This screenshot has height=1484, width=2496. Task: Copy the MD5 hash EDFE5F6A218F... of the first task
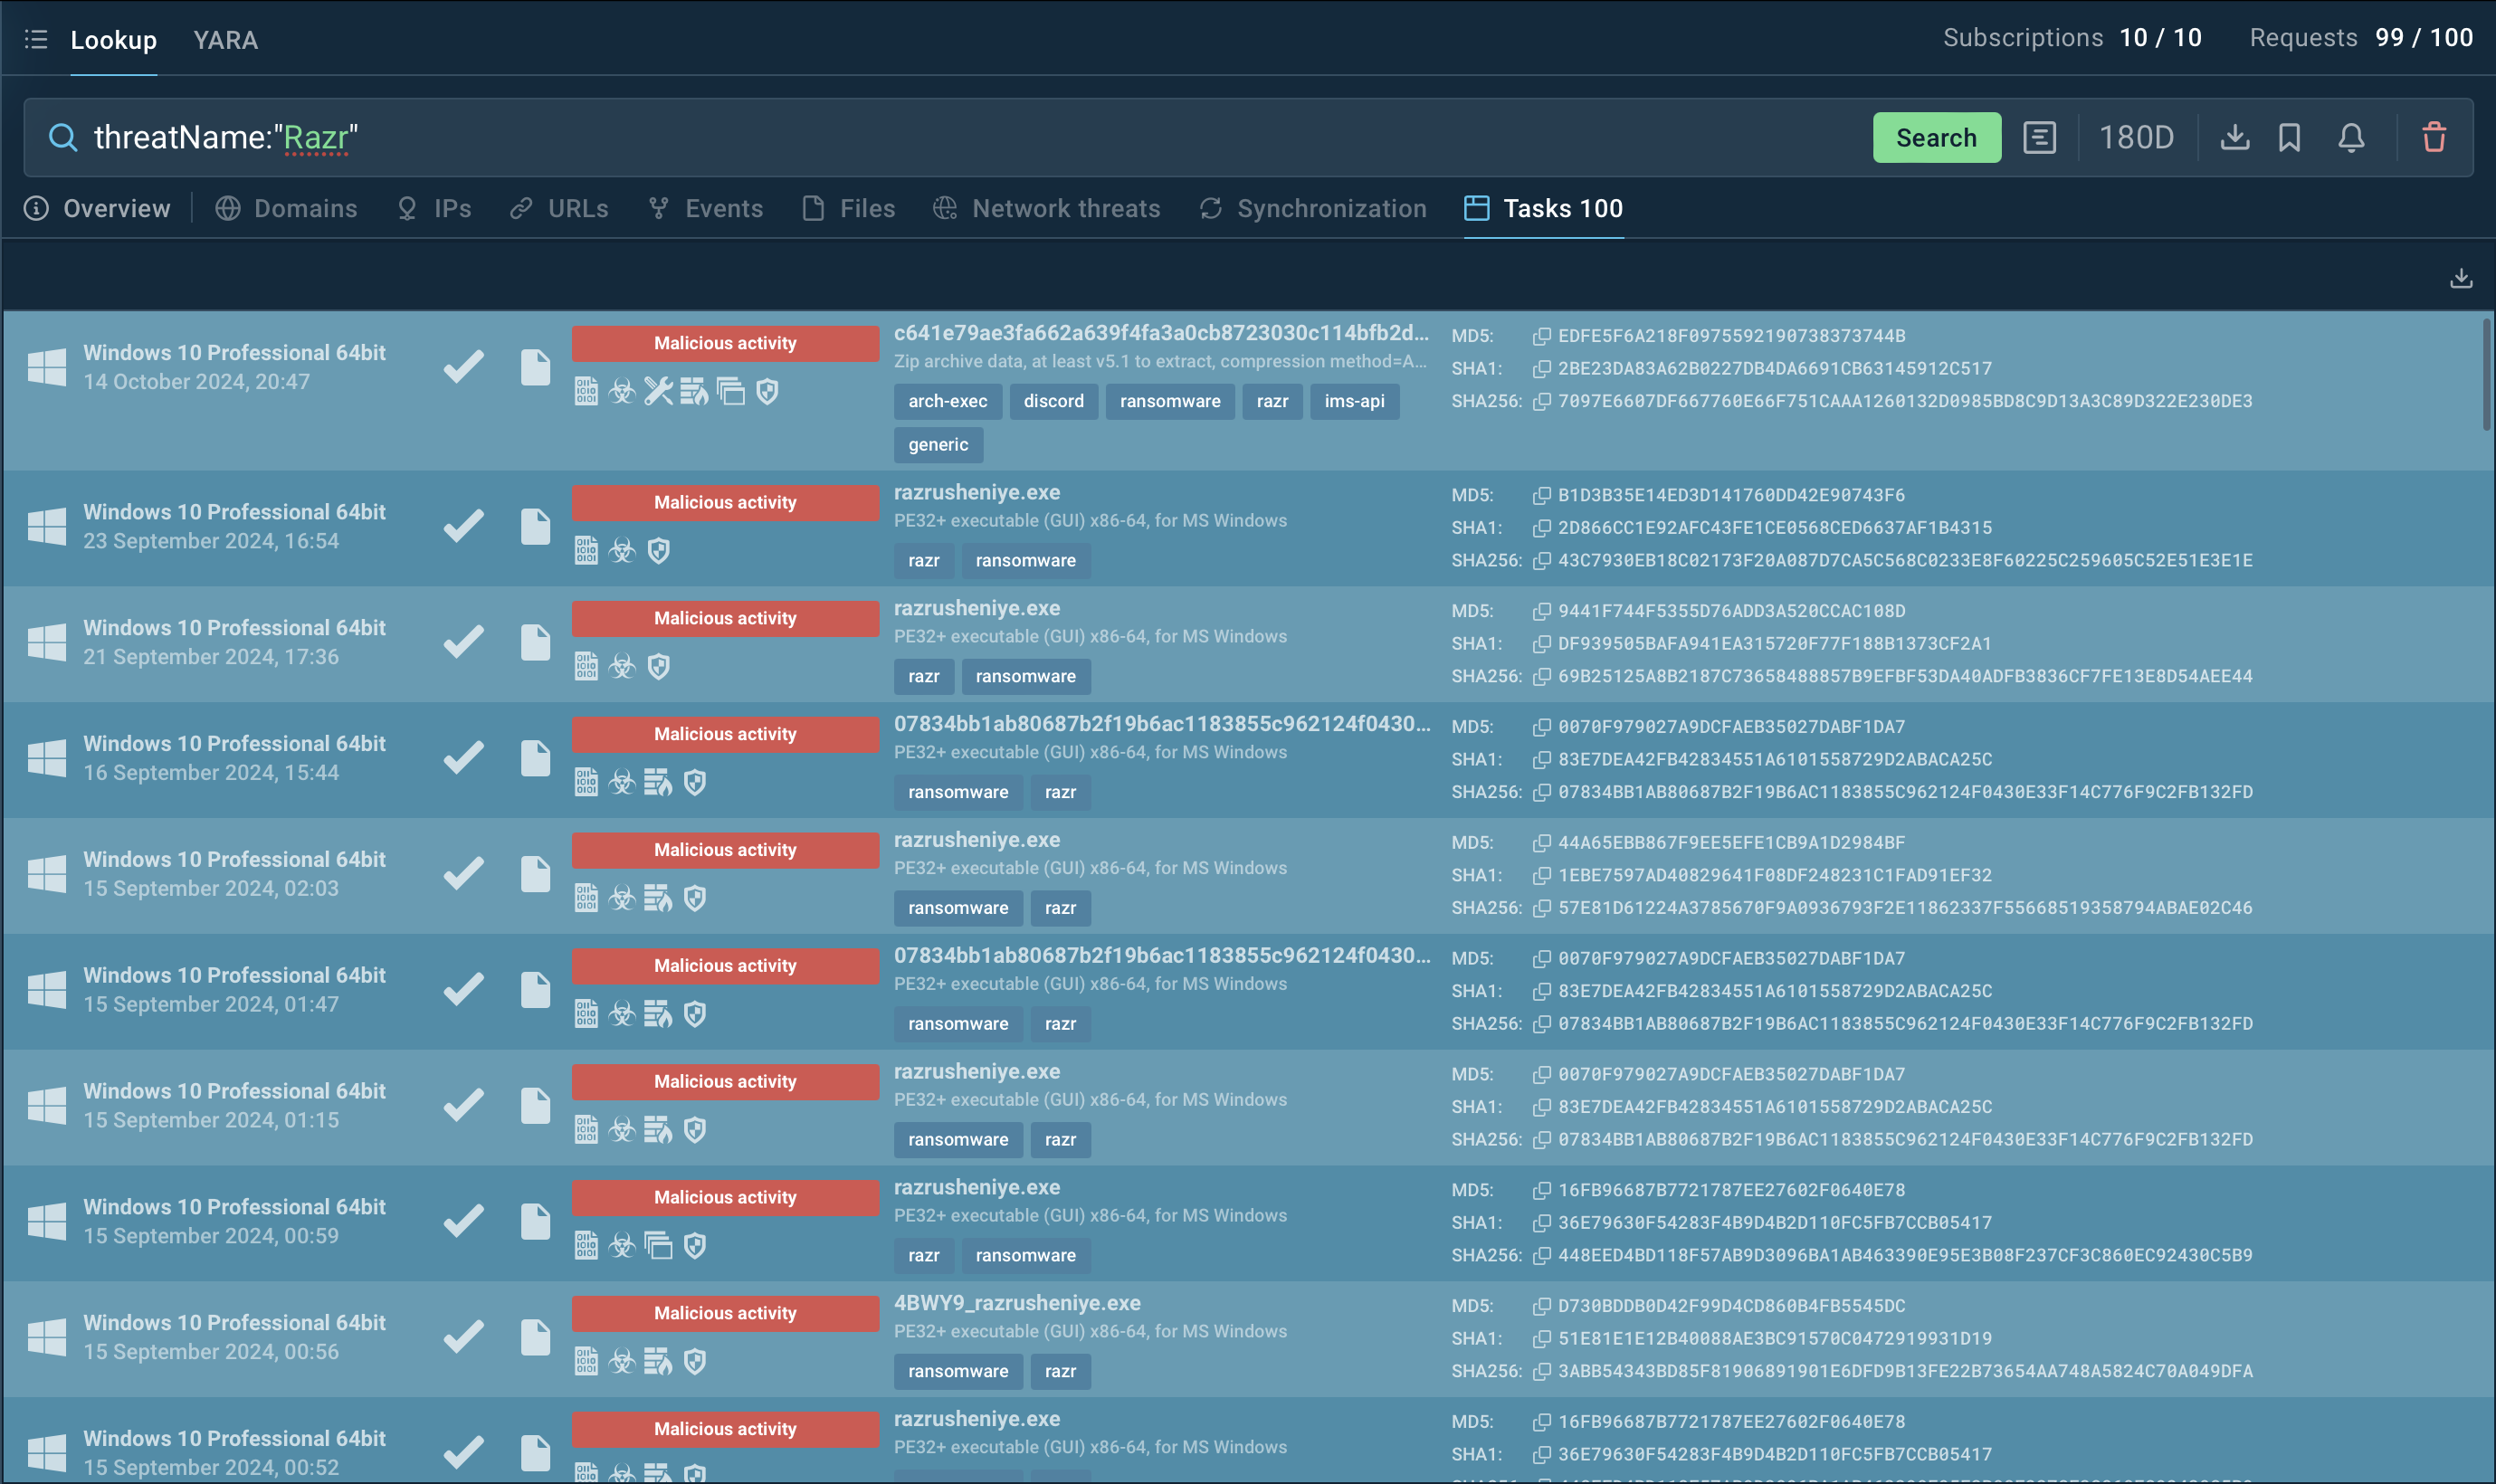point(1541,336)
